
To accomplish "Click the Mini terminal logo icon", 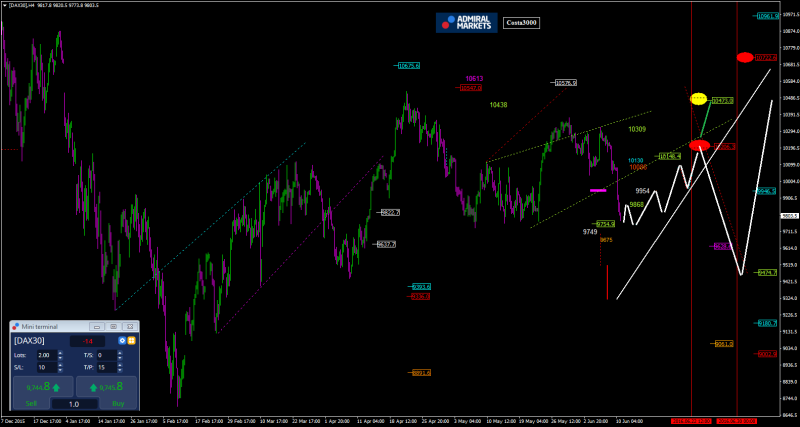I will pyautogui.click(x=17, y=327).
